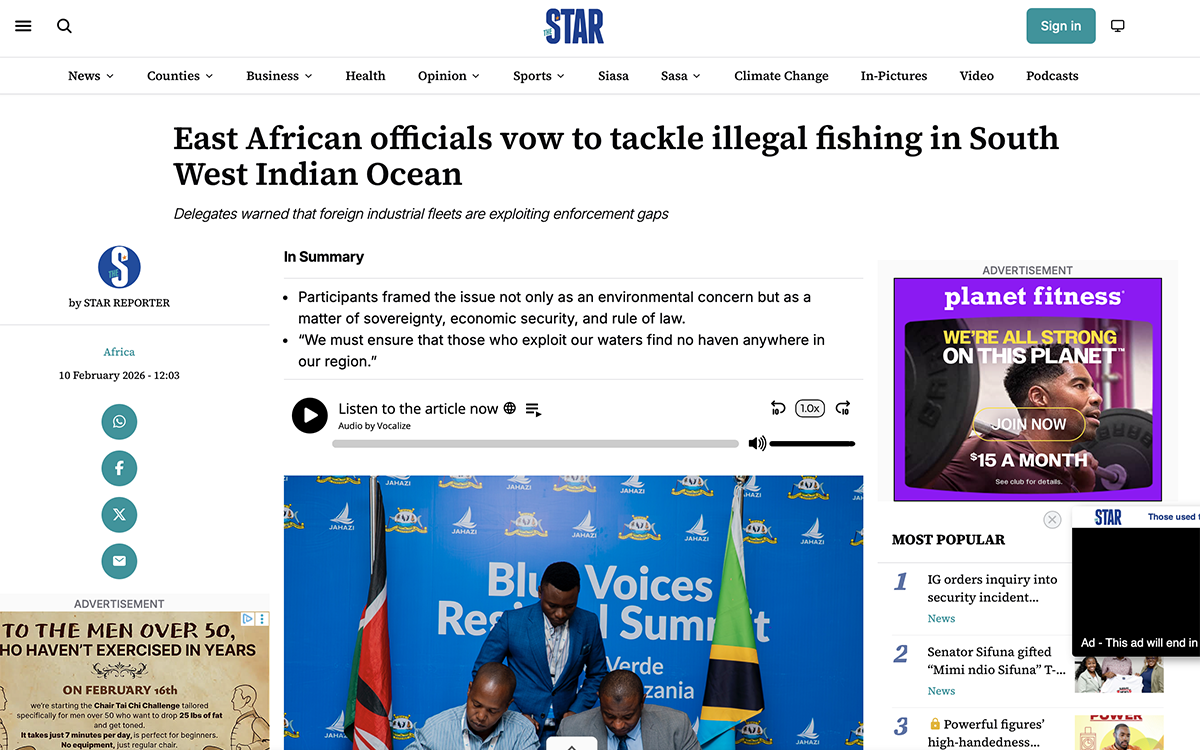Open the audio playlist icon
1200x750 pixels.
point(533,409)
